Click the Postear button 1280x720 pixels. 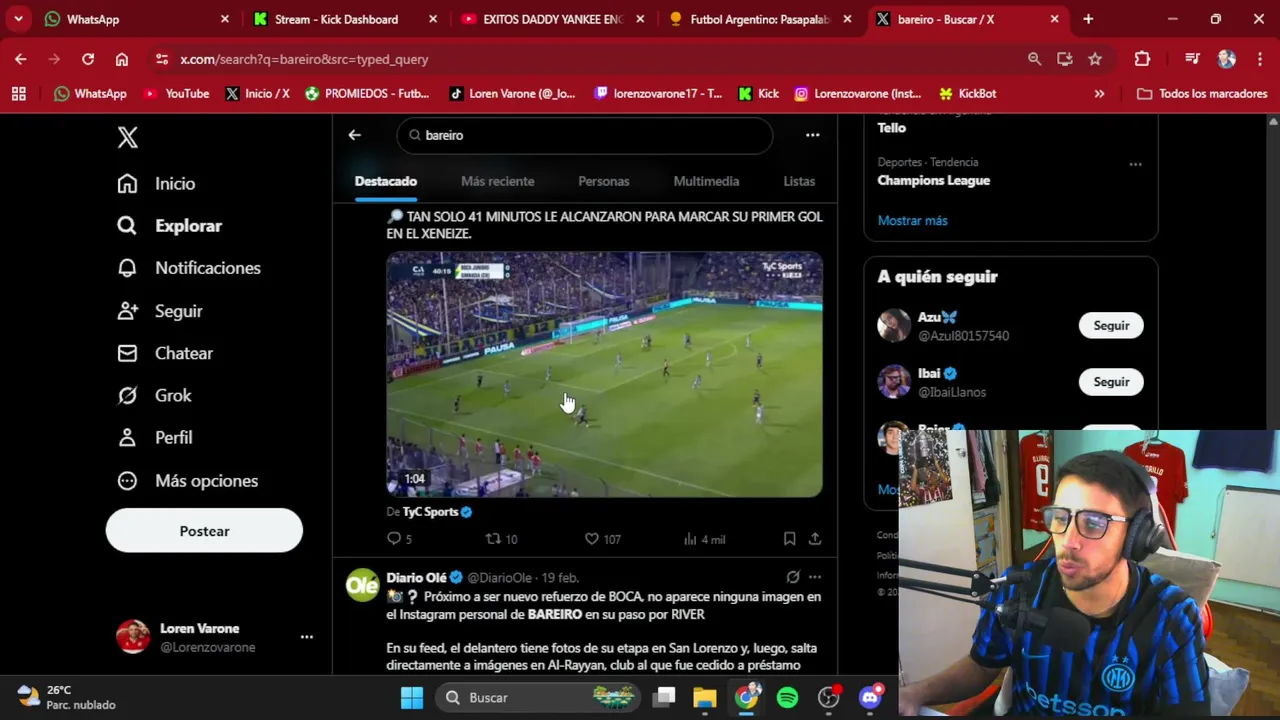click(204, 531)
